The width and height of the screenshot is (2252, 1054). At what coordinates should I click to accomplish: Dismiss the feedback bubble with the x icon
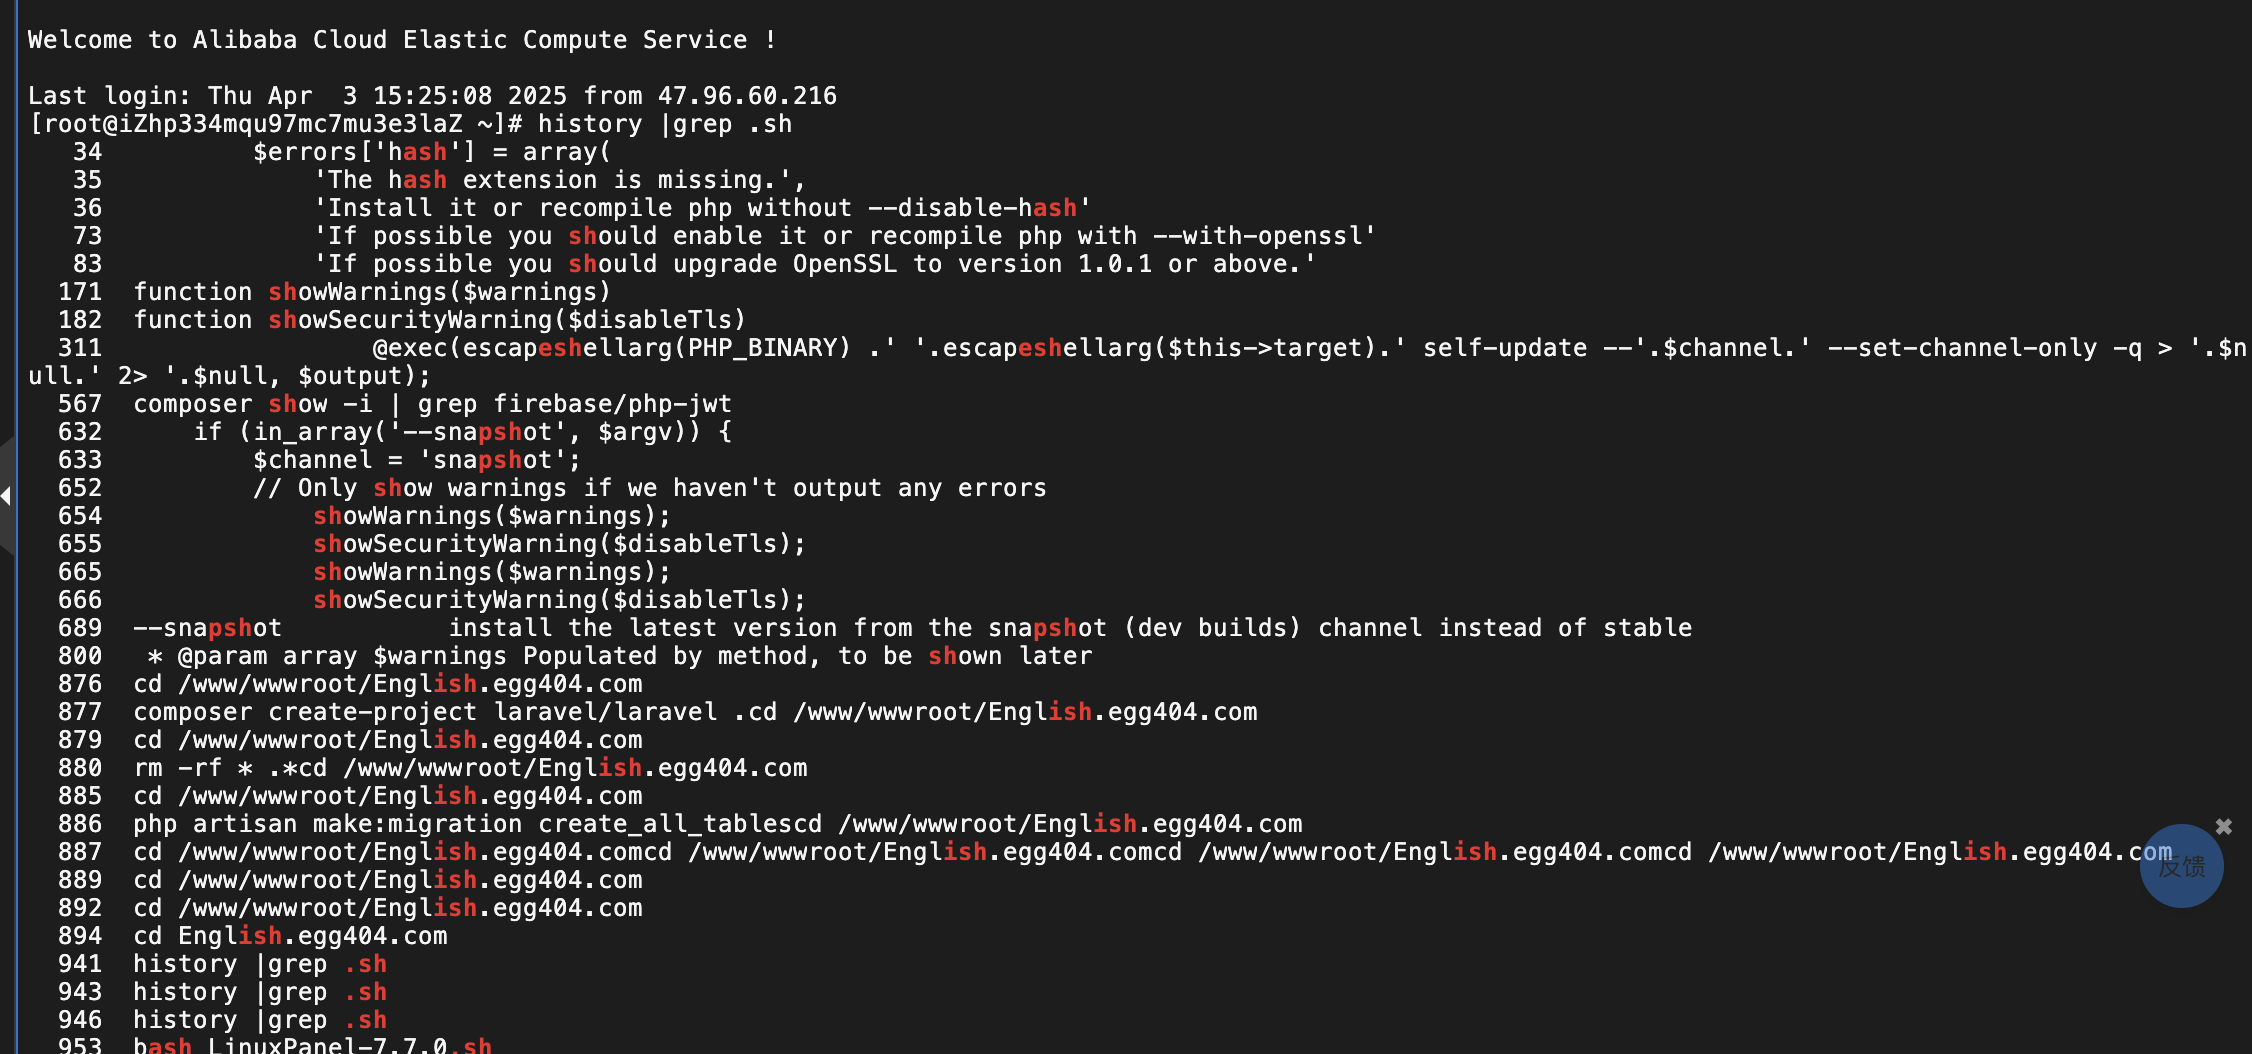[x=2224, y=826]
